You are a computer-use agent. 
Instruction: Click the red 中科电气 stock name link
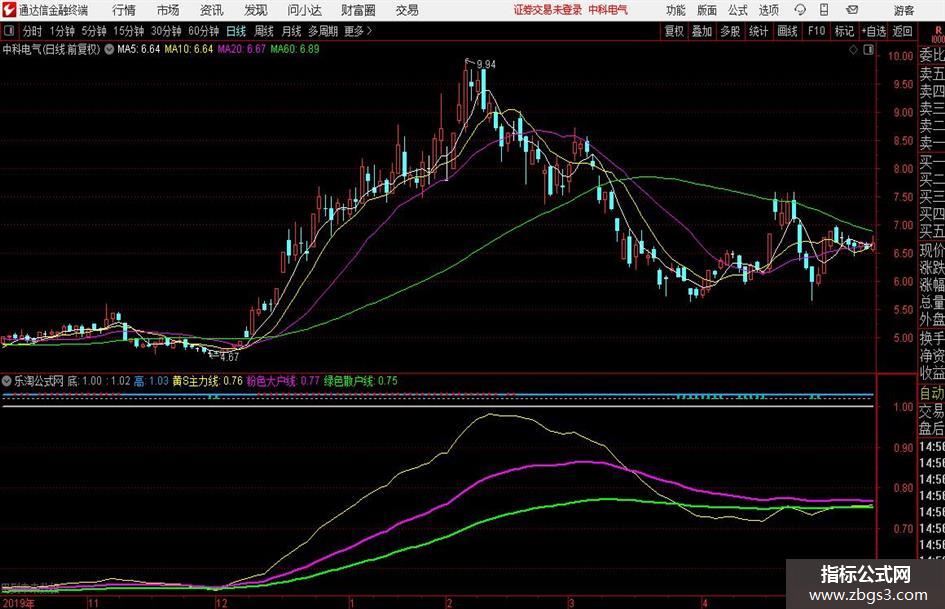click(x=608, y=10)
